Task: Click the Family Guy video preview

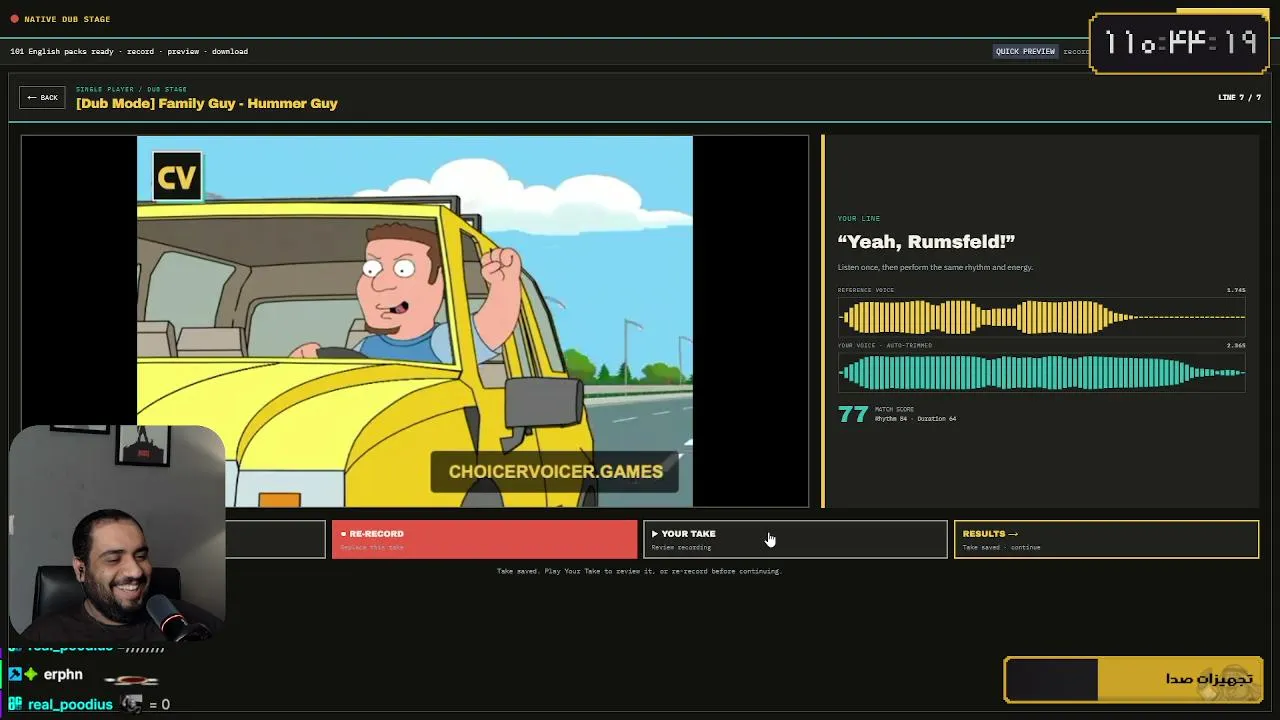Action: 415,321
